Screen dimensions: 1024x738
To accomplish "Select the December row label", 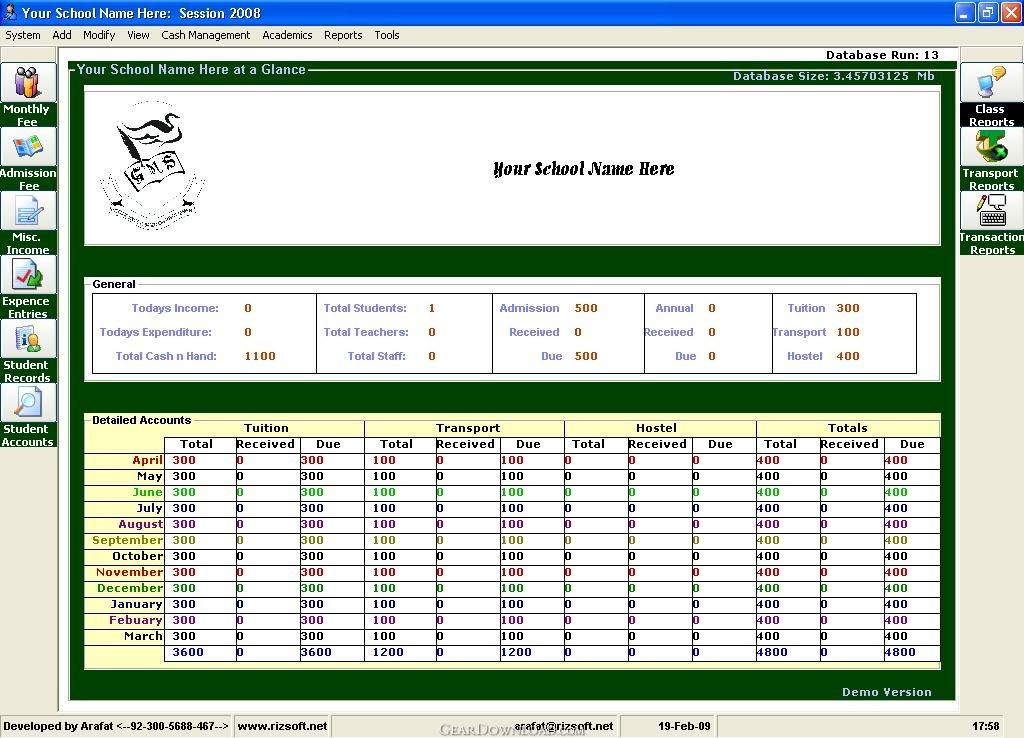I will [130, 588].
